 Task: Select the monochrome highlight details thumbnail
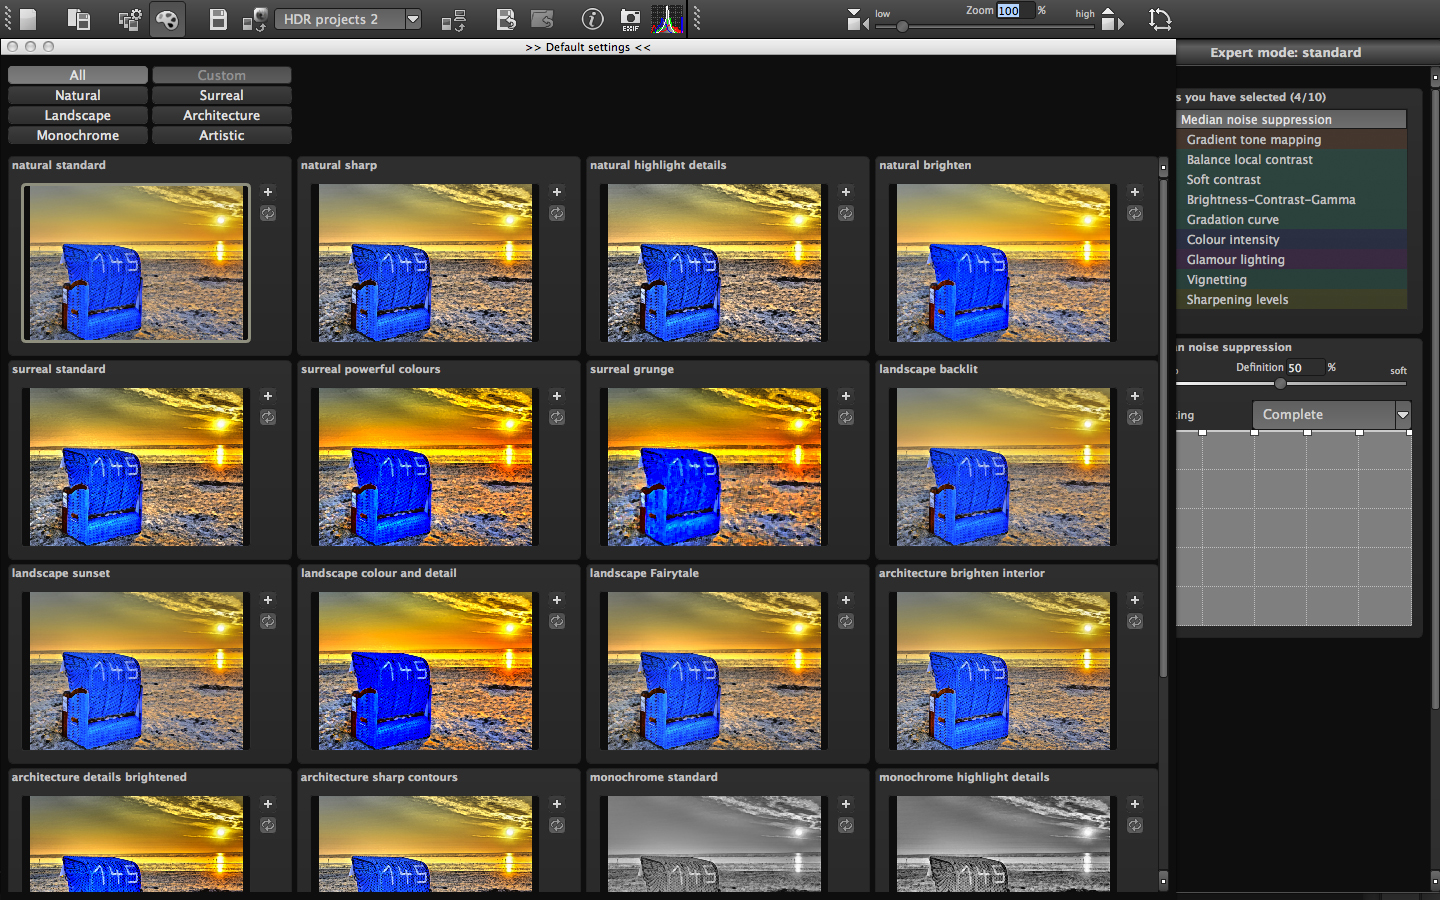coord(1003,843)
